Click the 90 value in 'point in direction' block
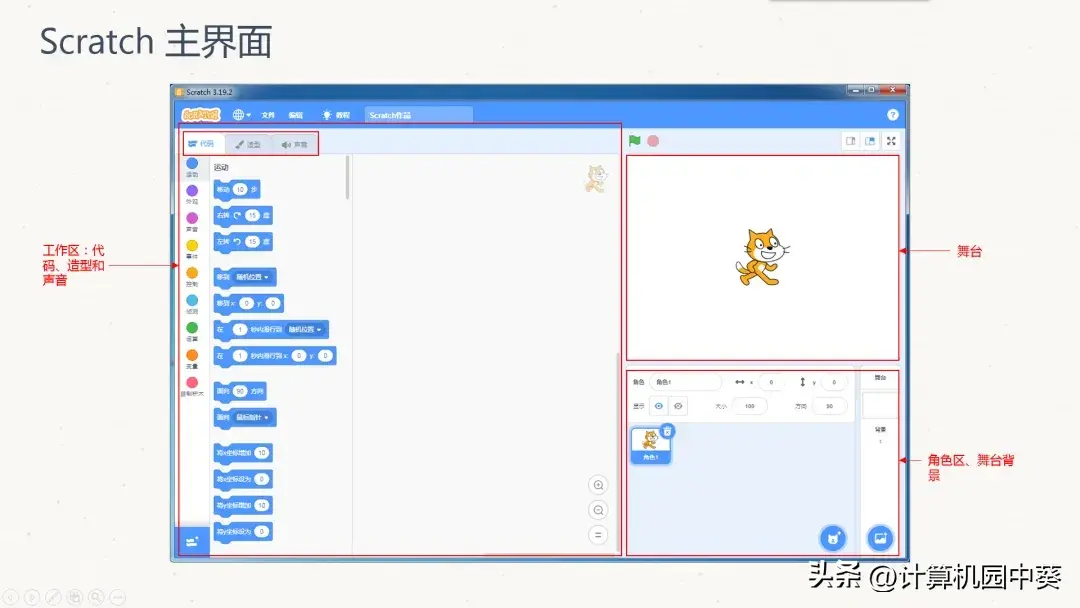Viewport: 1080px width, 608px height. point(240,391)
